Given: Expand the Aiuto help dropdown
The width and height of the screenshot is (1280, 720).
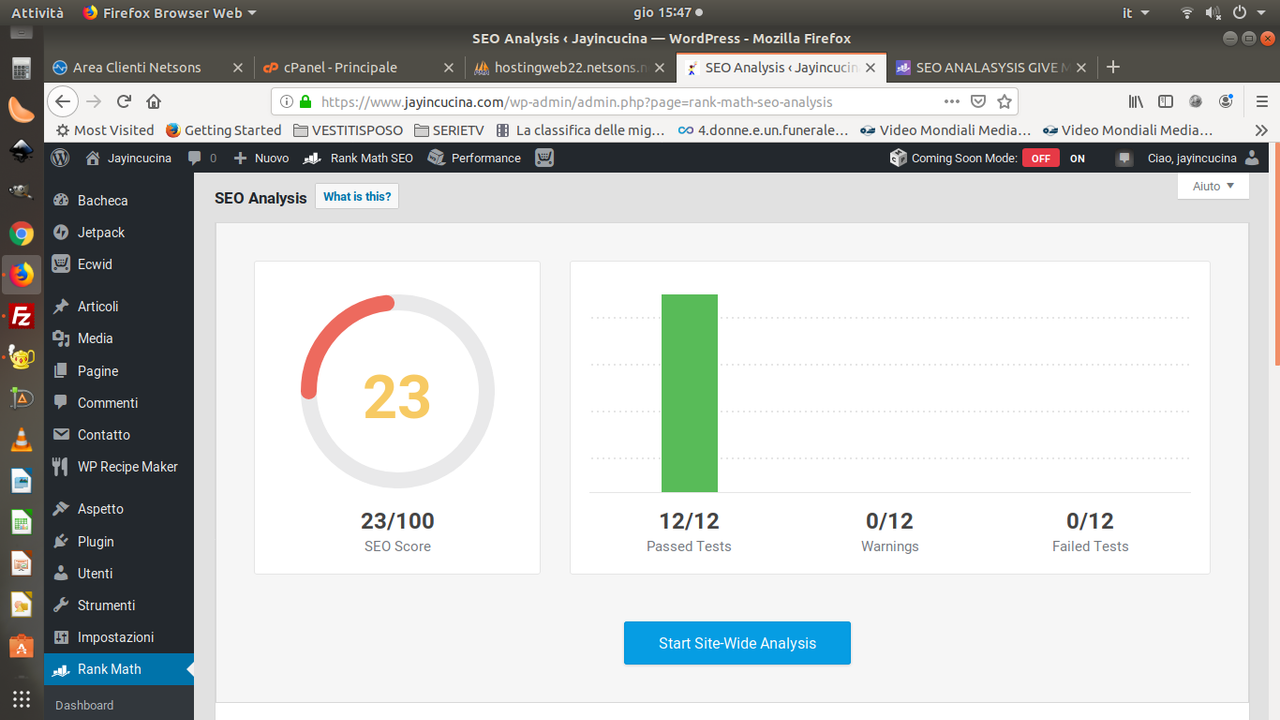Looking at the screenshot, I should [x=1213, y=186].
